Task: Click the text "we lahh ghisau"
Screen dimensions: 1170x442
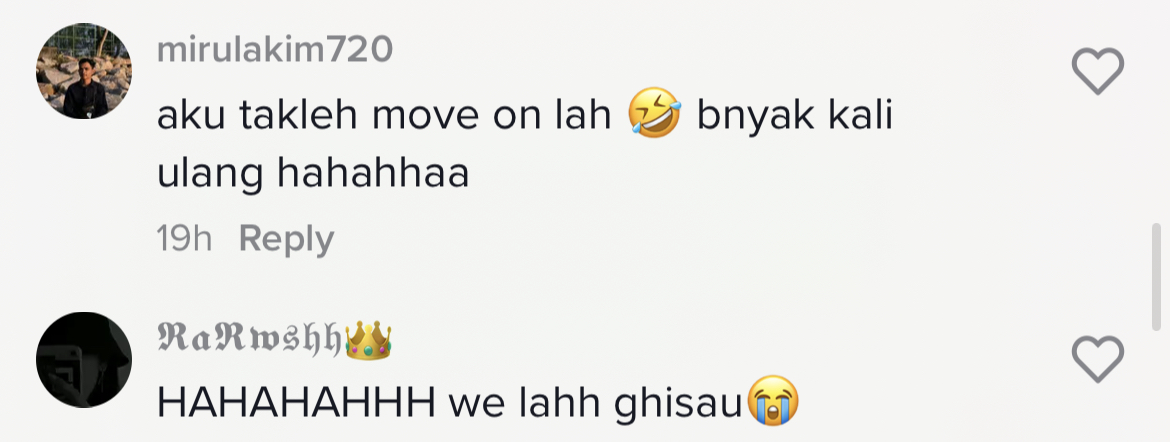Action: tap(596, 404)
